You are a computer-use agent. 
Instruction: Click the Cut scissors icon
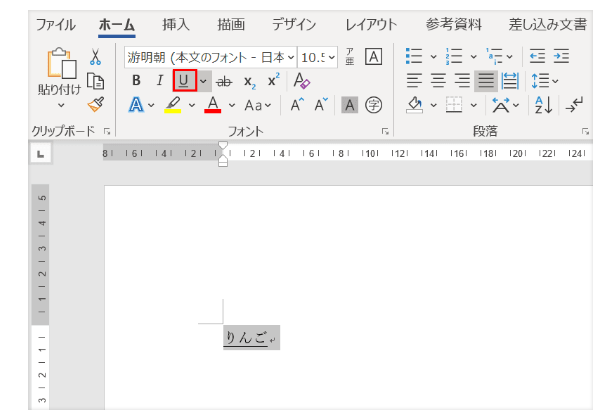(95, 58)
